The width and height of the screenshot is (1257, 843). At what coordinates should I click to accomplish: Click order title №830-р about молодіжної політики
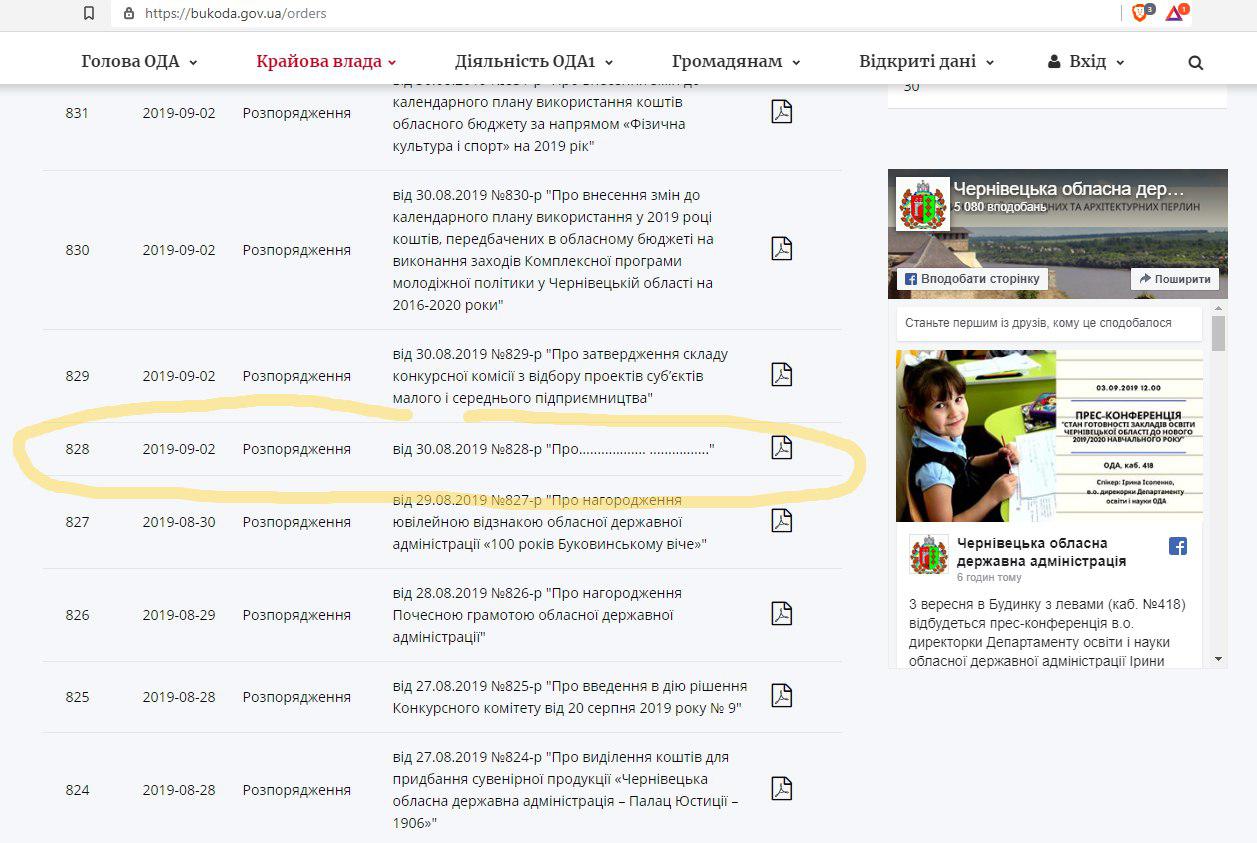[554, 250]
